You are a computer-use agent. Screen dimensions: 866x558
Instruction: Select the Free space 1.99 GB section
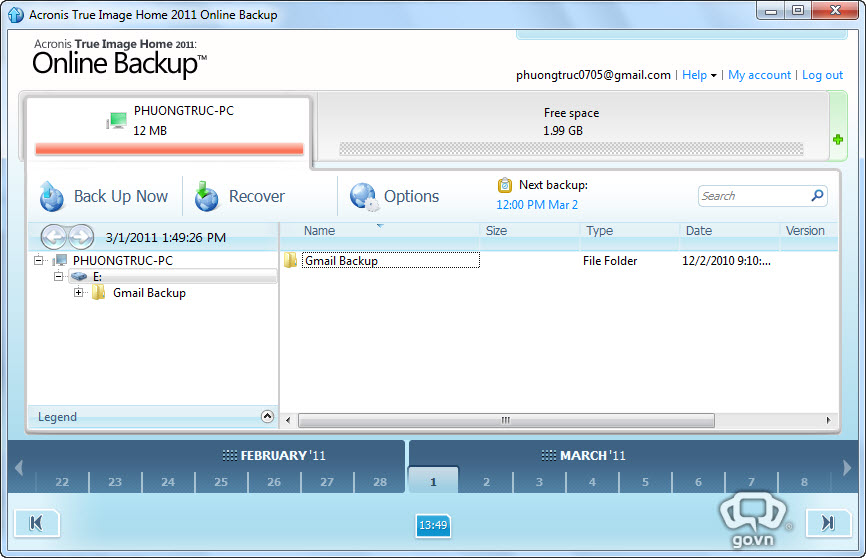coord(572,127)
